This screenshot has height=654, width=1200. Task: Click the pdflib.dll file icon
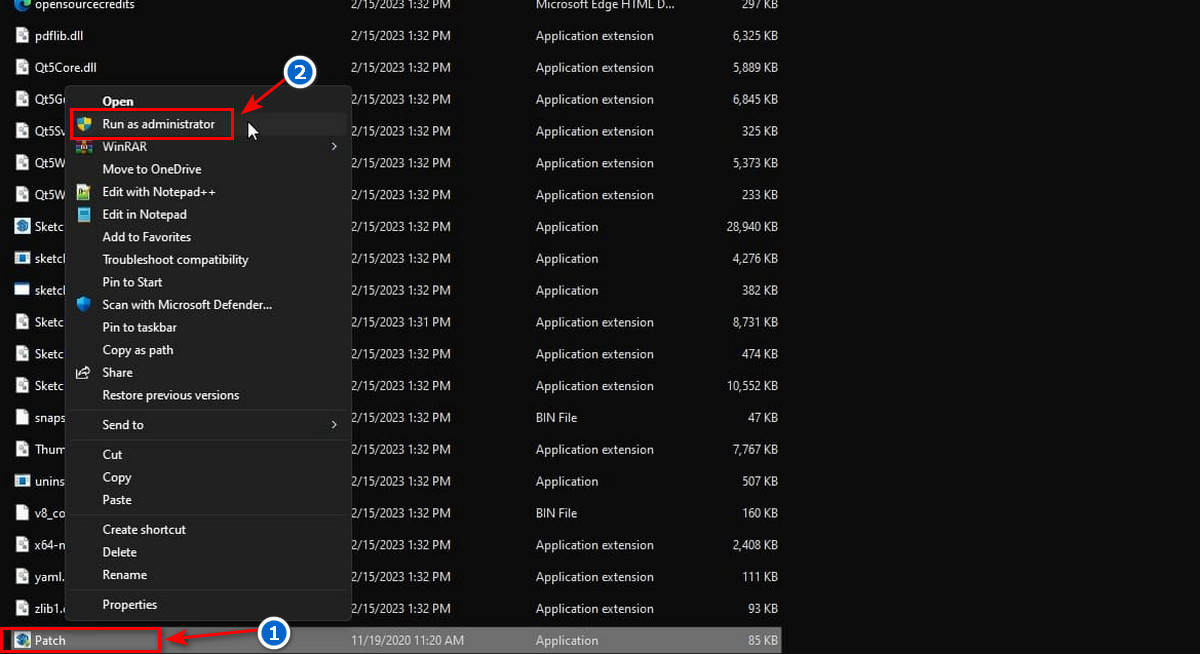(x=22, y=36)
